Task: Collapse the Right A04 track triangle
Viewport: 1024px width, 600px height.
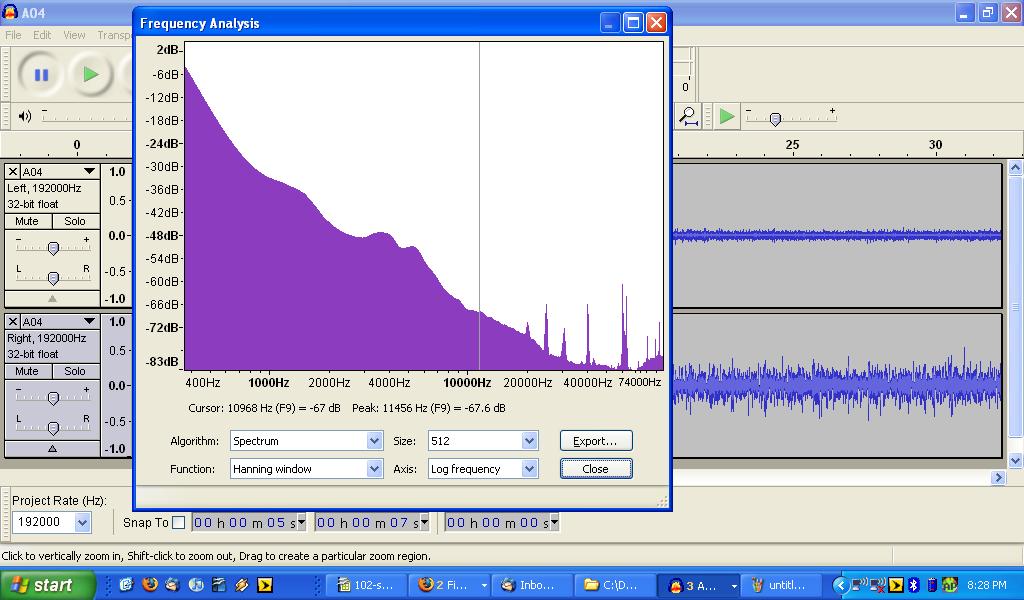Action: tap(52, 449)
